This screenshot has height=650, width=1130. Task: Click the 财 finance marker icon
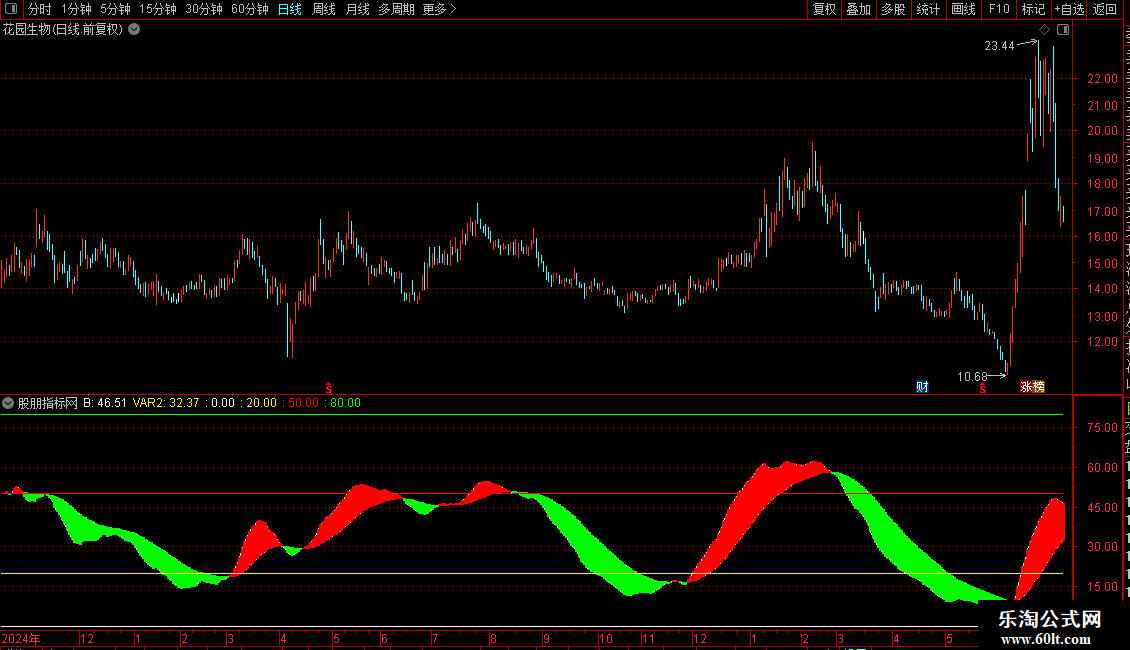coord(922,387)
